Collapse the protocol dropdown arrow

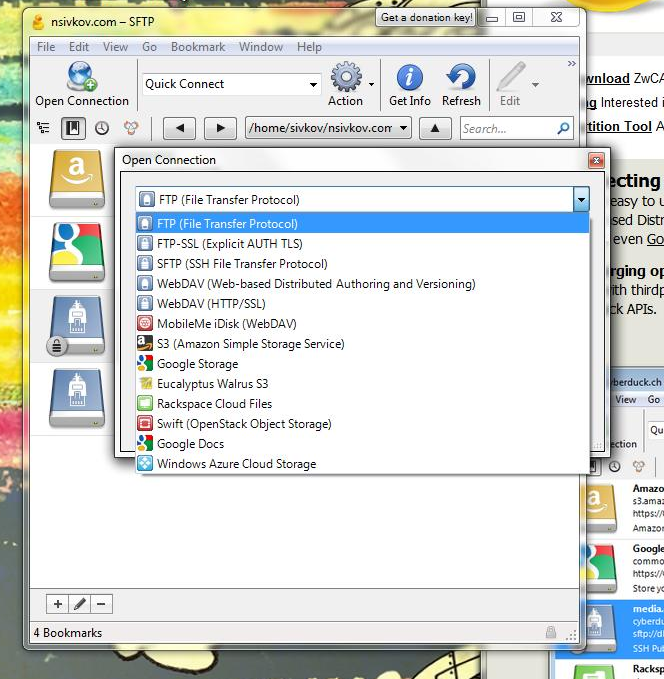(581, 199)
